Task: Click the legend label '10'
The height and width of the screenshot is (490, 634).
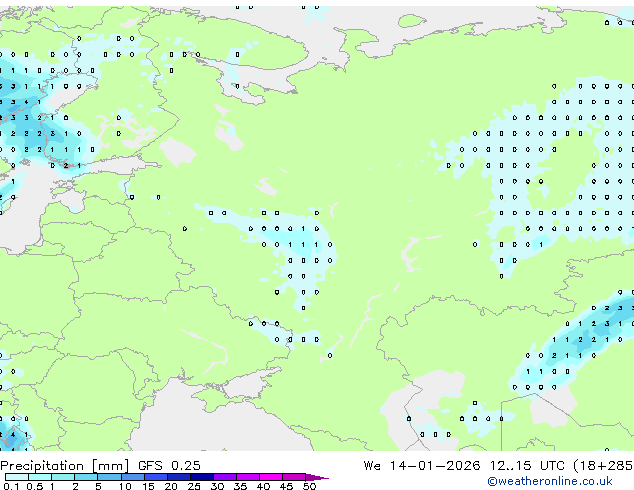Action: 125,486
